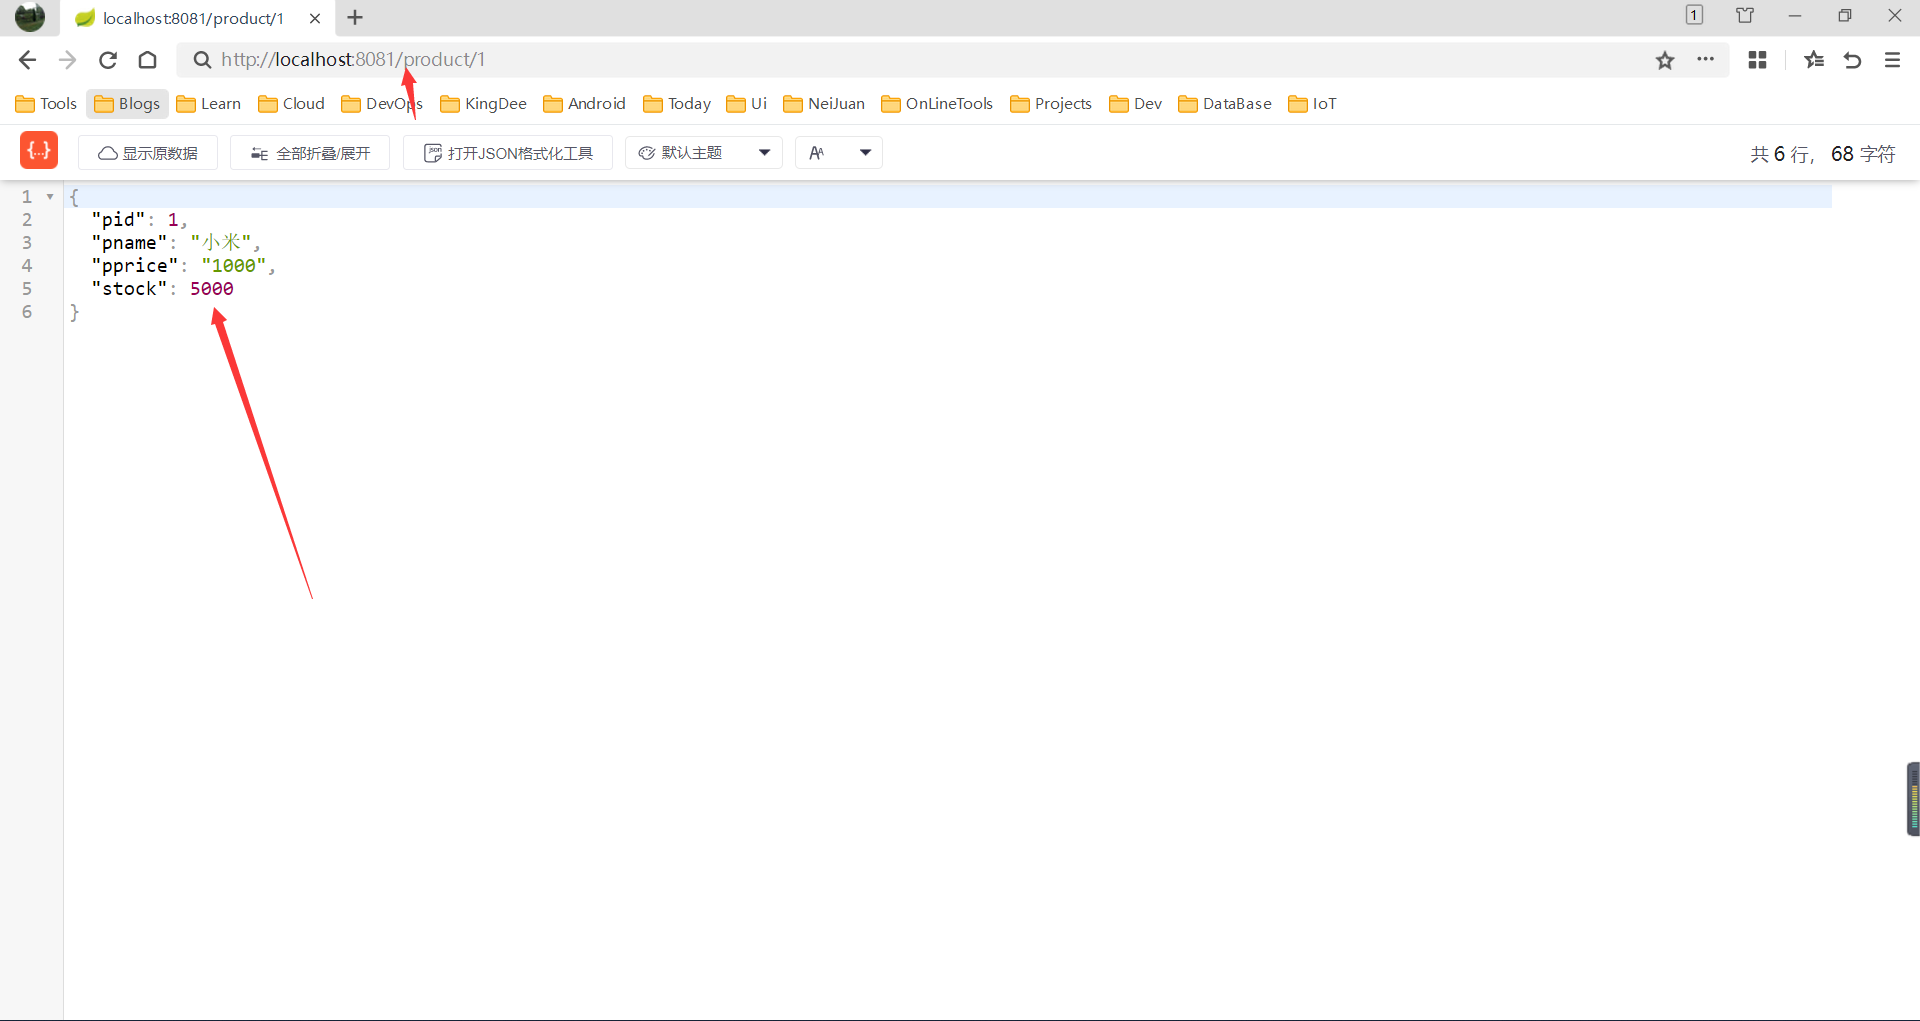The width and height of the screenshot is (1920, 1021).
Task: Open the Tools bookmark folder
Action: click(x=46, y=104)
